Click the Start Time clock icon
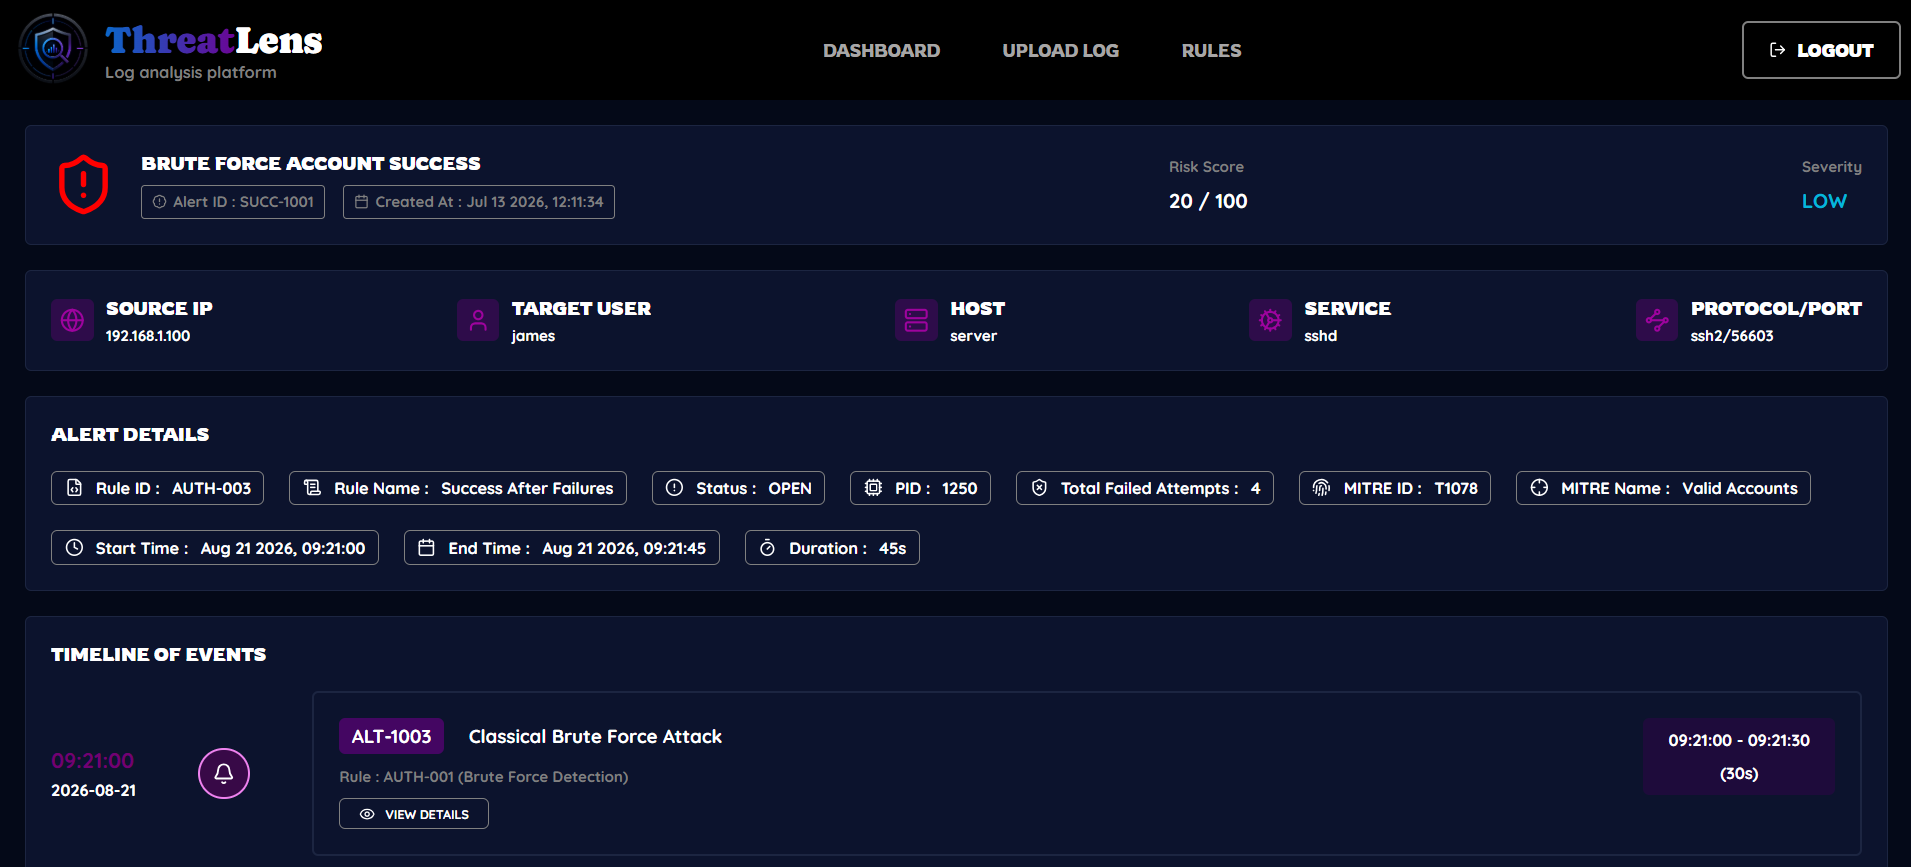1911x867 pixels. click(74, 548)
